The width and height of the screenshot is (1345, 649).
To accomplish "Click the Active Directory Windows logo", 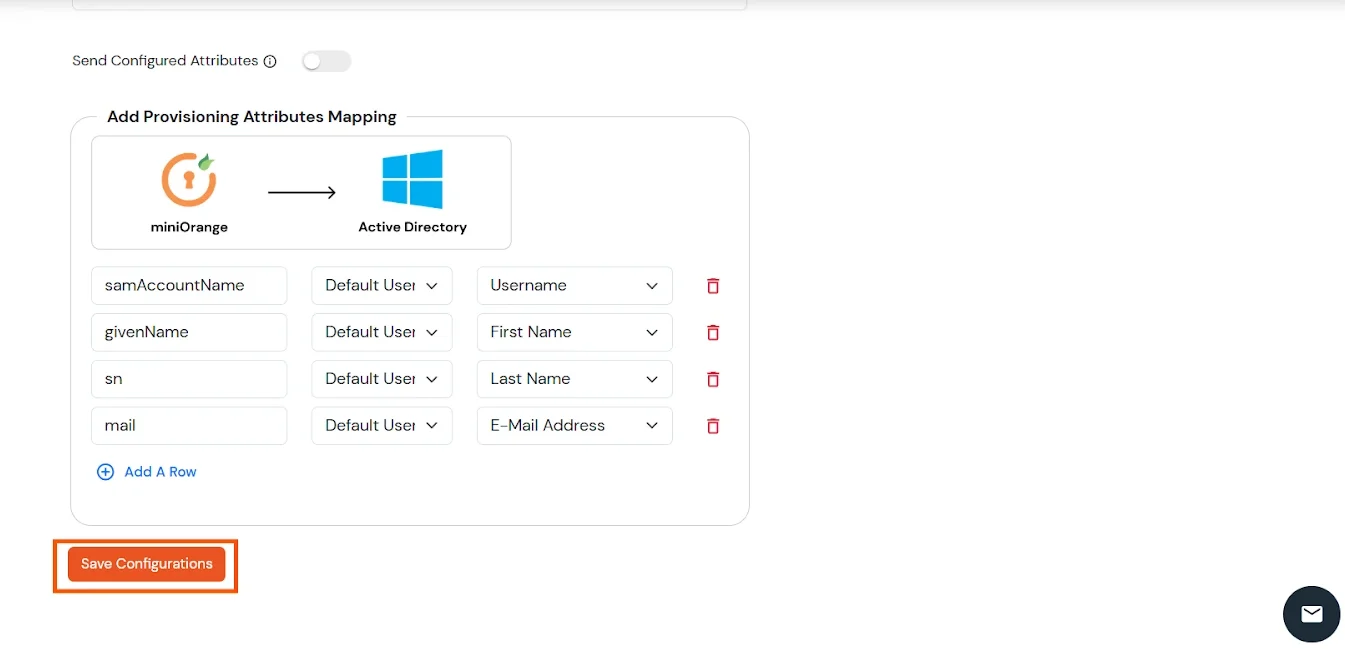I will (412, 179).
